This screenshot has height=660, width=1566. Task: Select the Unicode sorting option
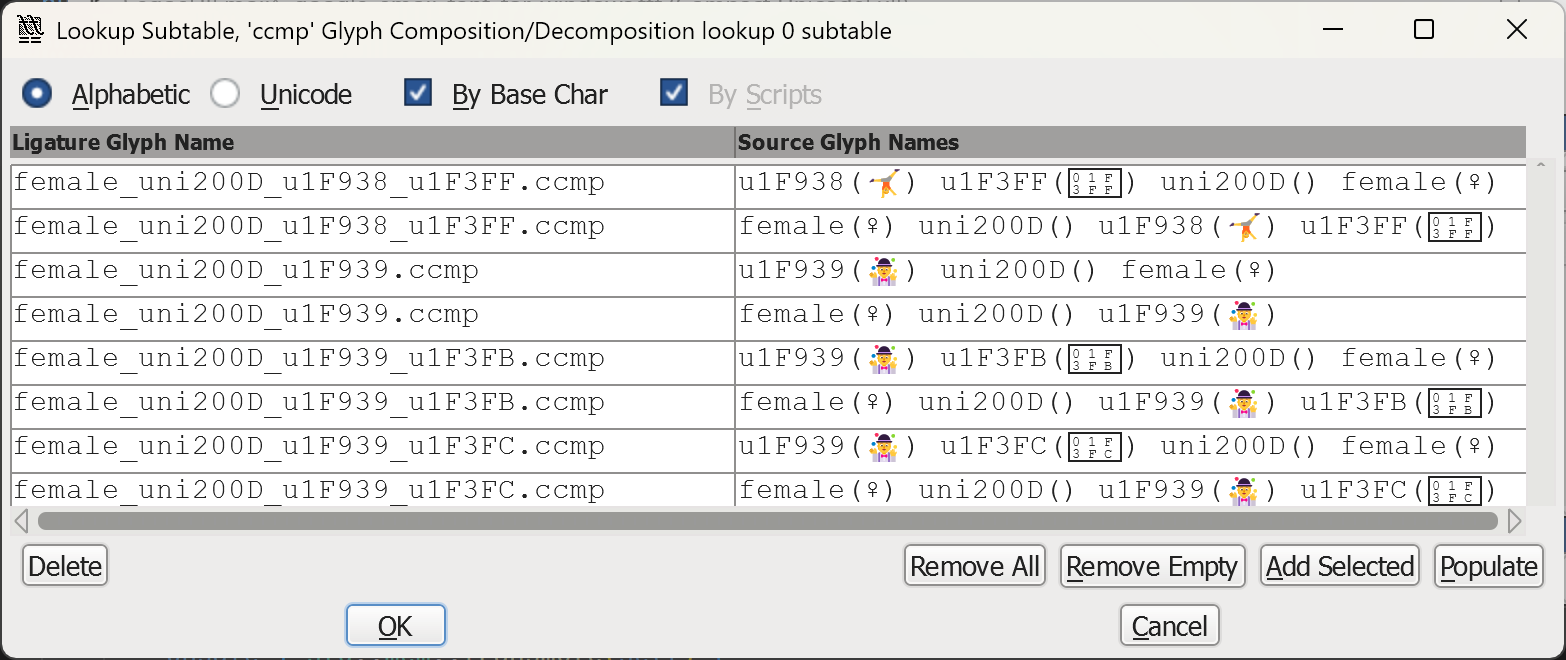[226, 94]
